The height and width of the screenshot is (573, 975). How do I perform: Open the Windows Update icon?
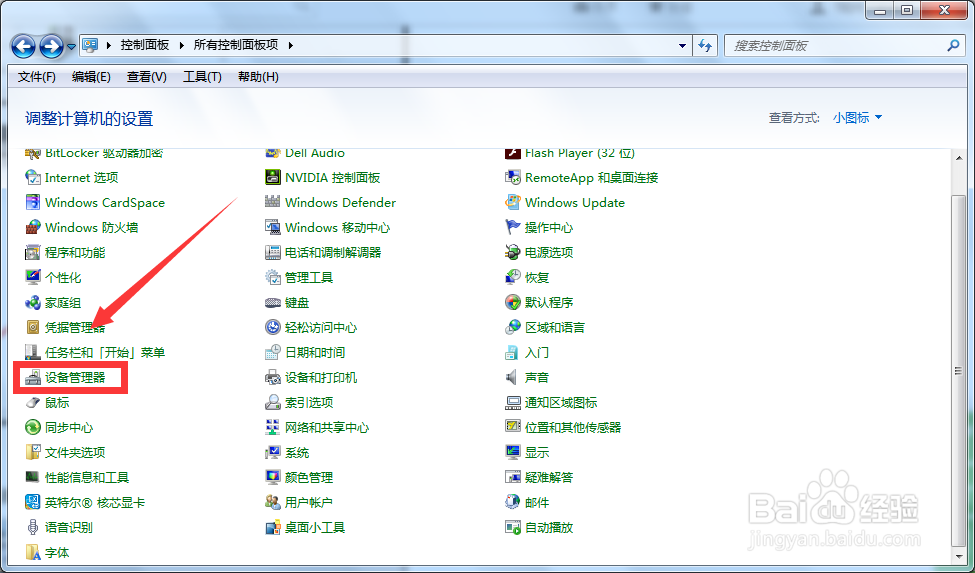click(x=512, y=203)
